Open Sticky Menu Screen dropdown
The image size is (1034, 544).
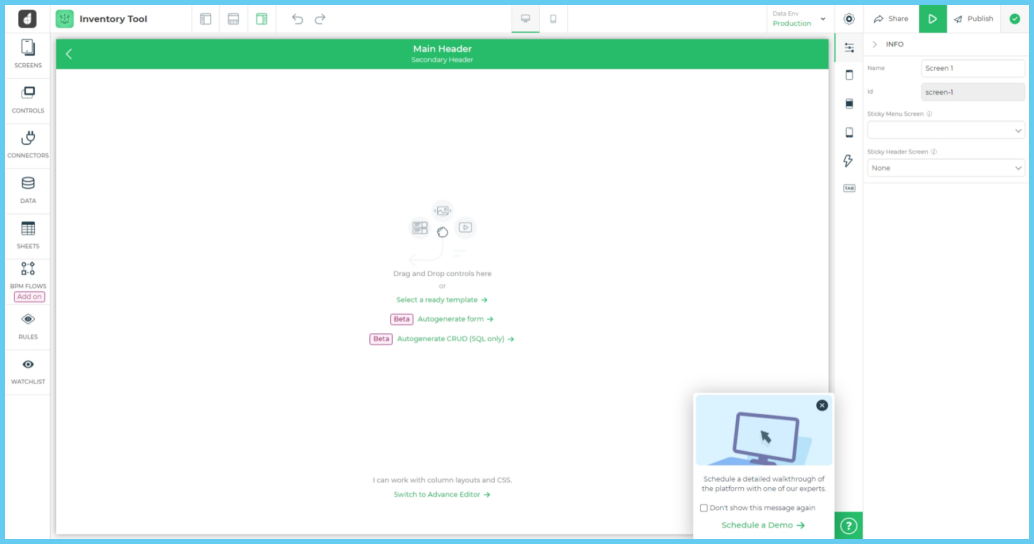(x=945, y=130)
